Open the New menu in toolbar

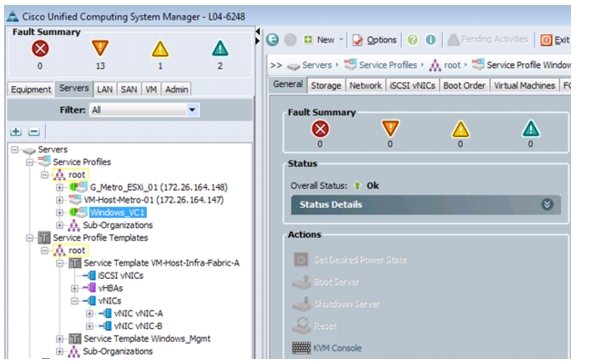pyautogui.click(x=323, y=40)
